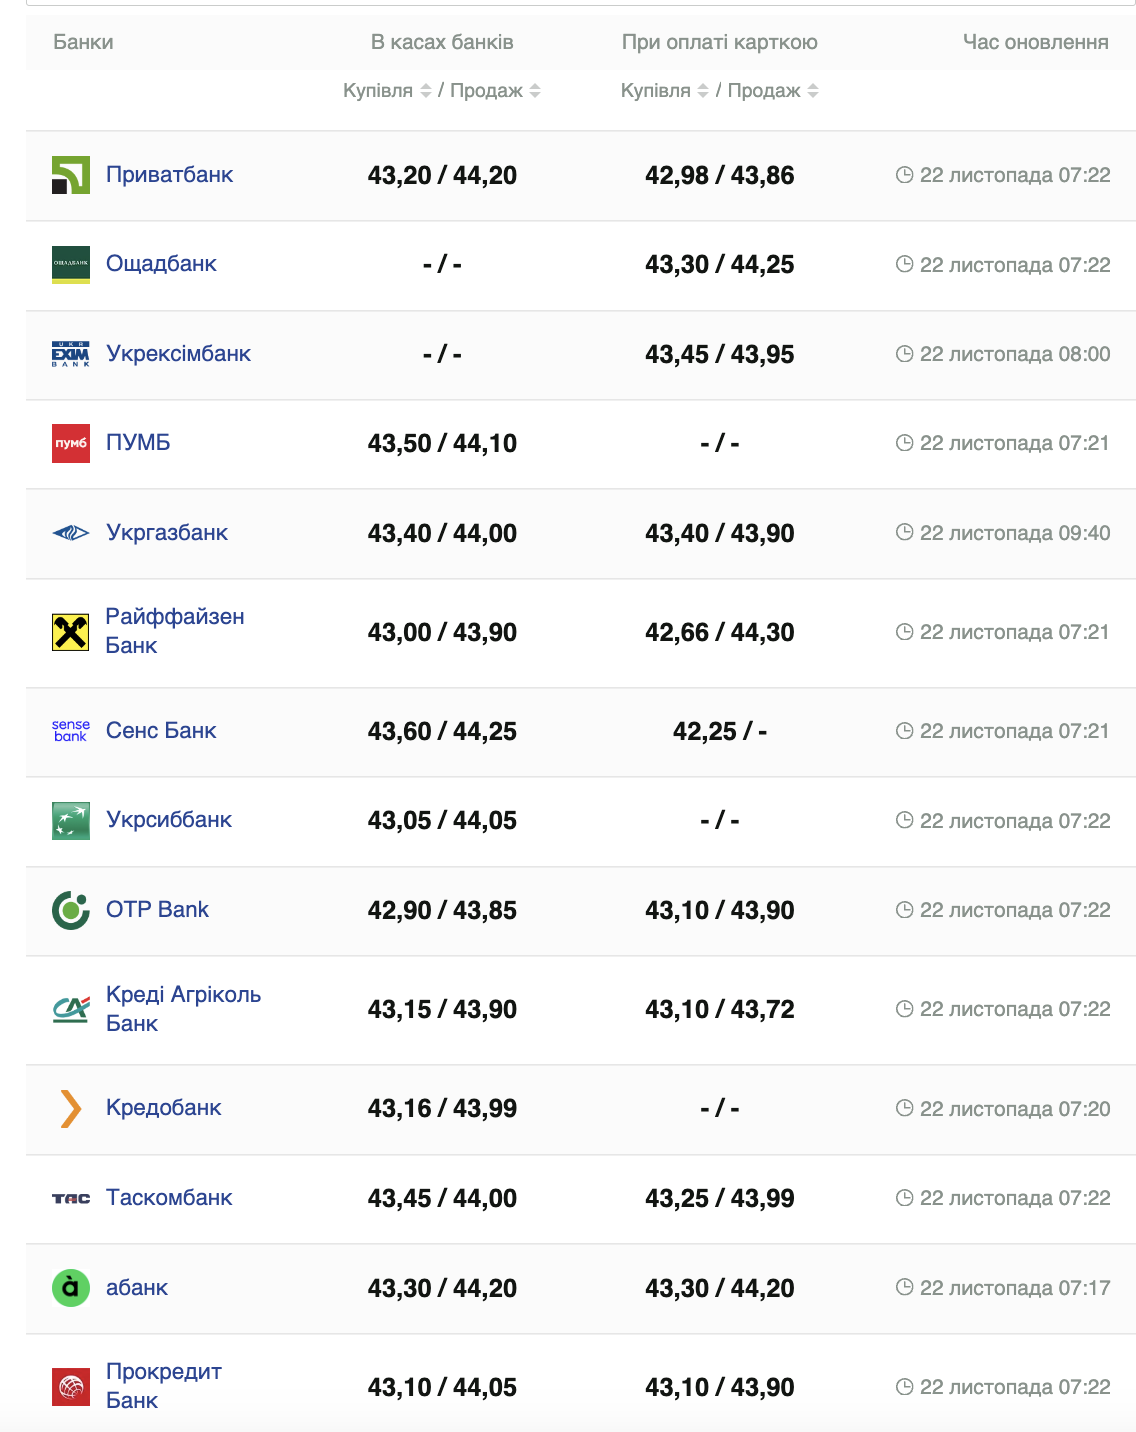Open the Сенс Банк link
Viewport: 1136px width, 1432px height.
(x=161, y=731)
